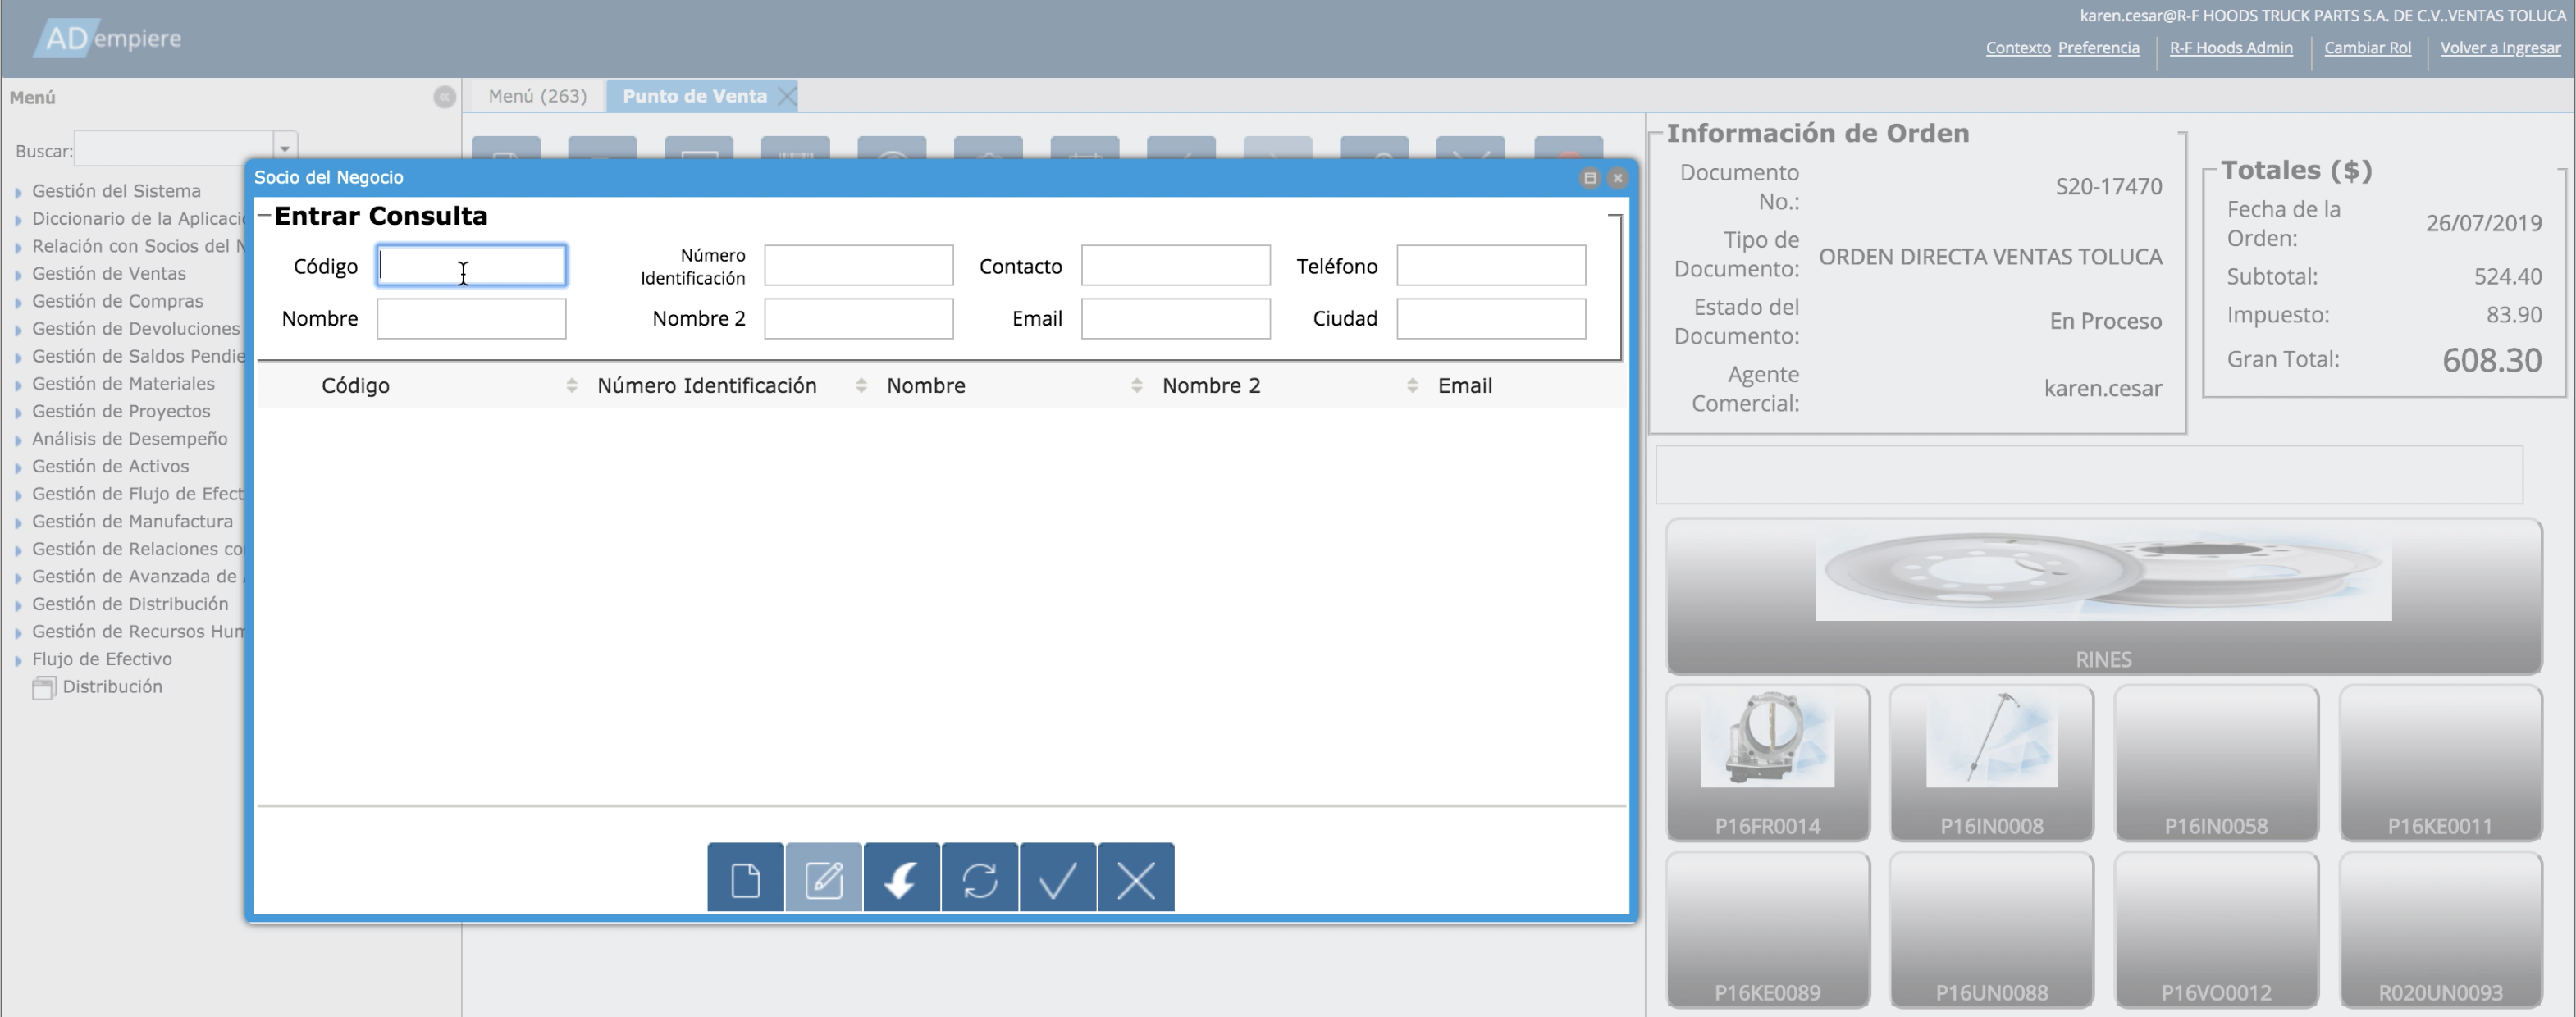The height and width of the screenshot is (1017, 2576).
Task: Refresh the query with the circular arrows icon
Action: click(979, 878)
